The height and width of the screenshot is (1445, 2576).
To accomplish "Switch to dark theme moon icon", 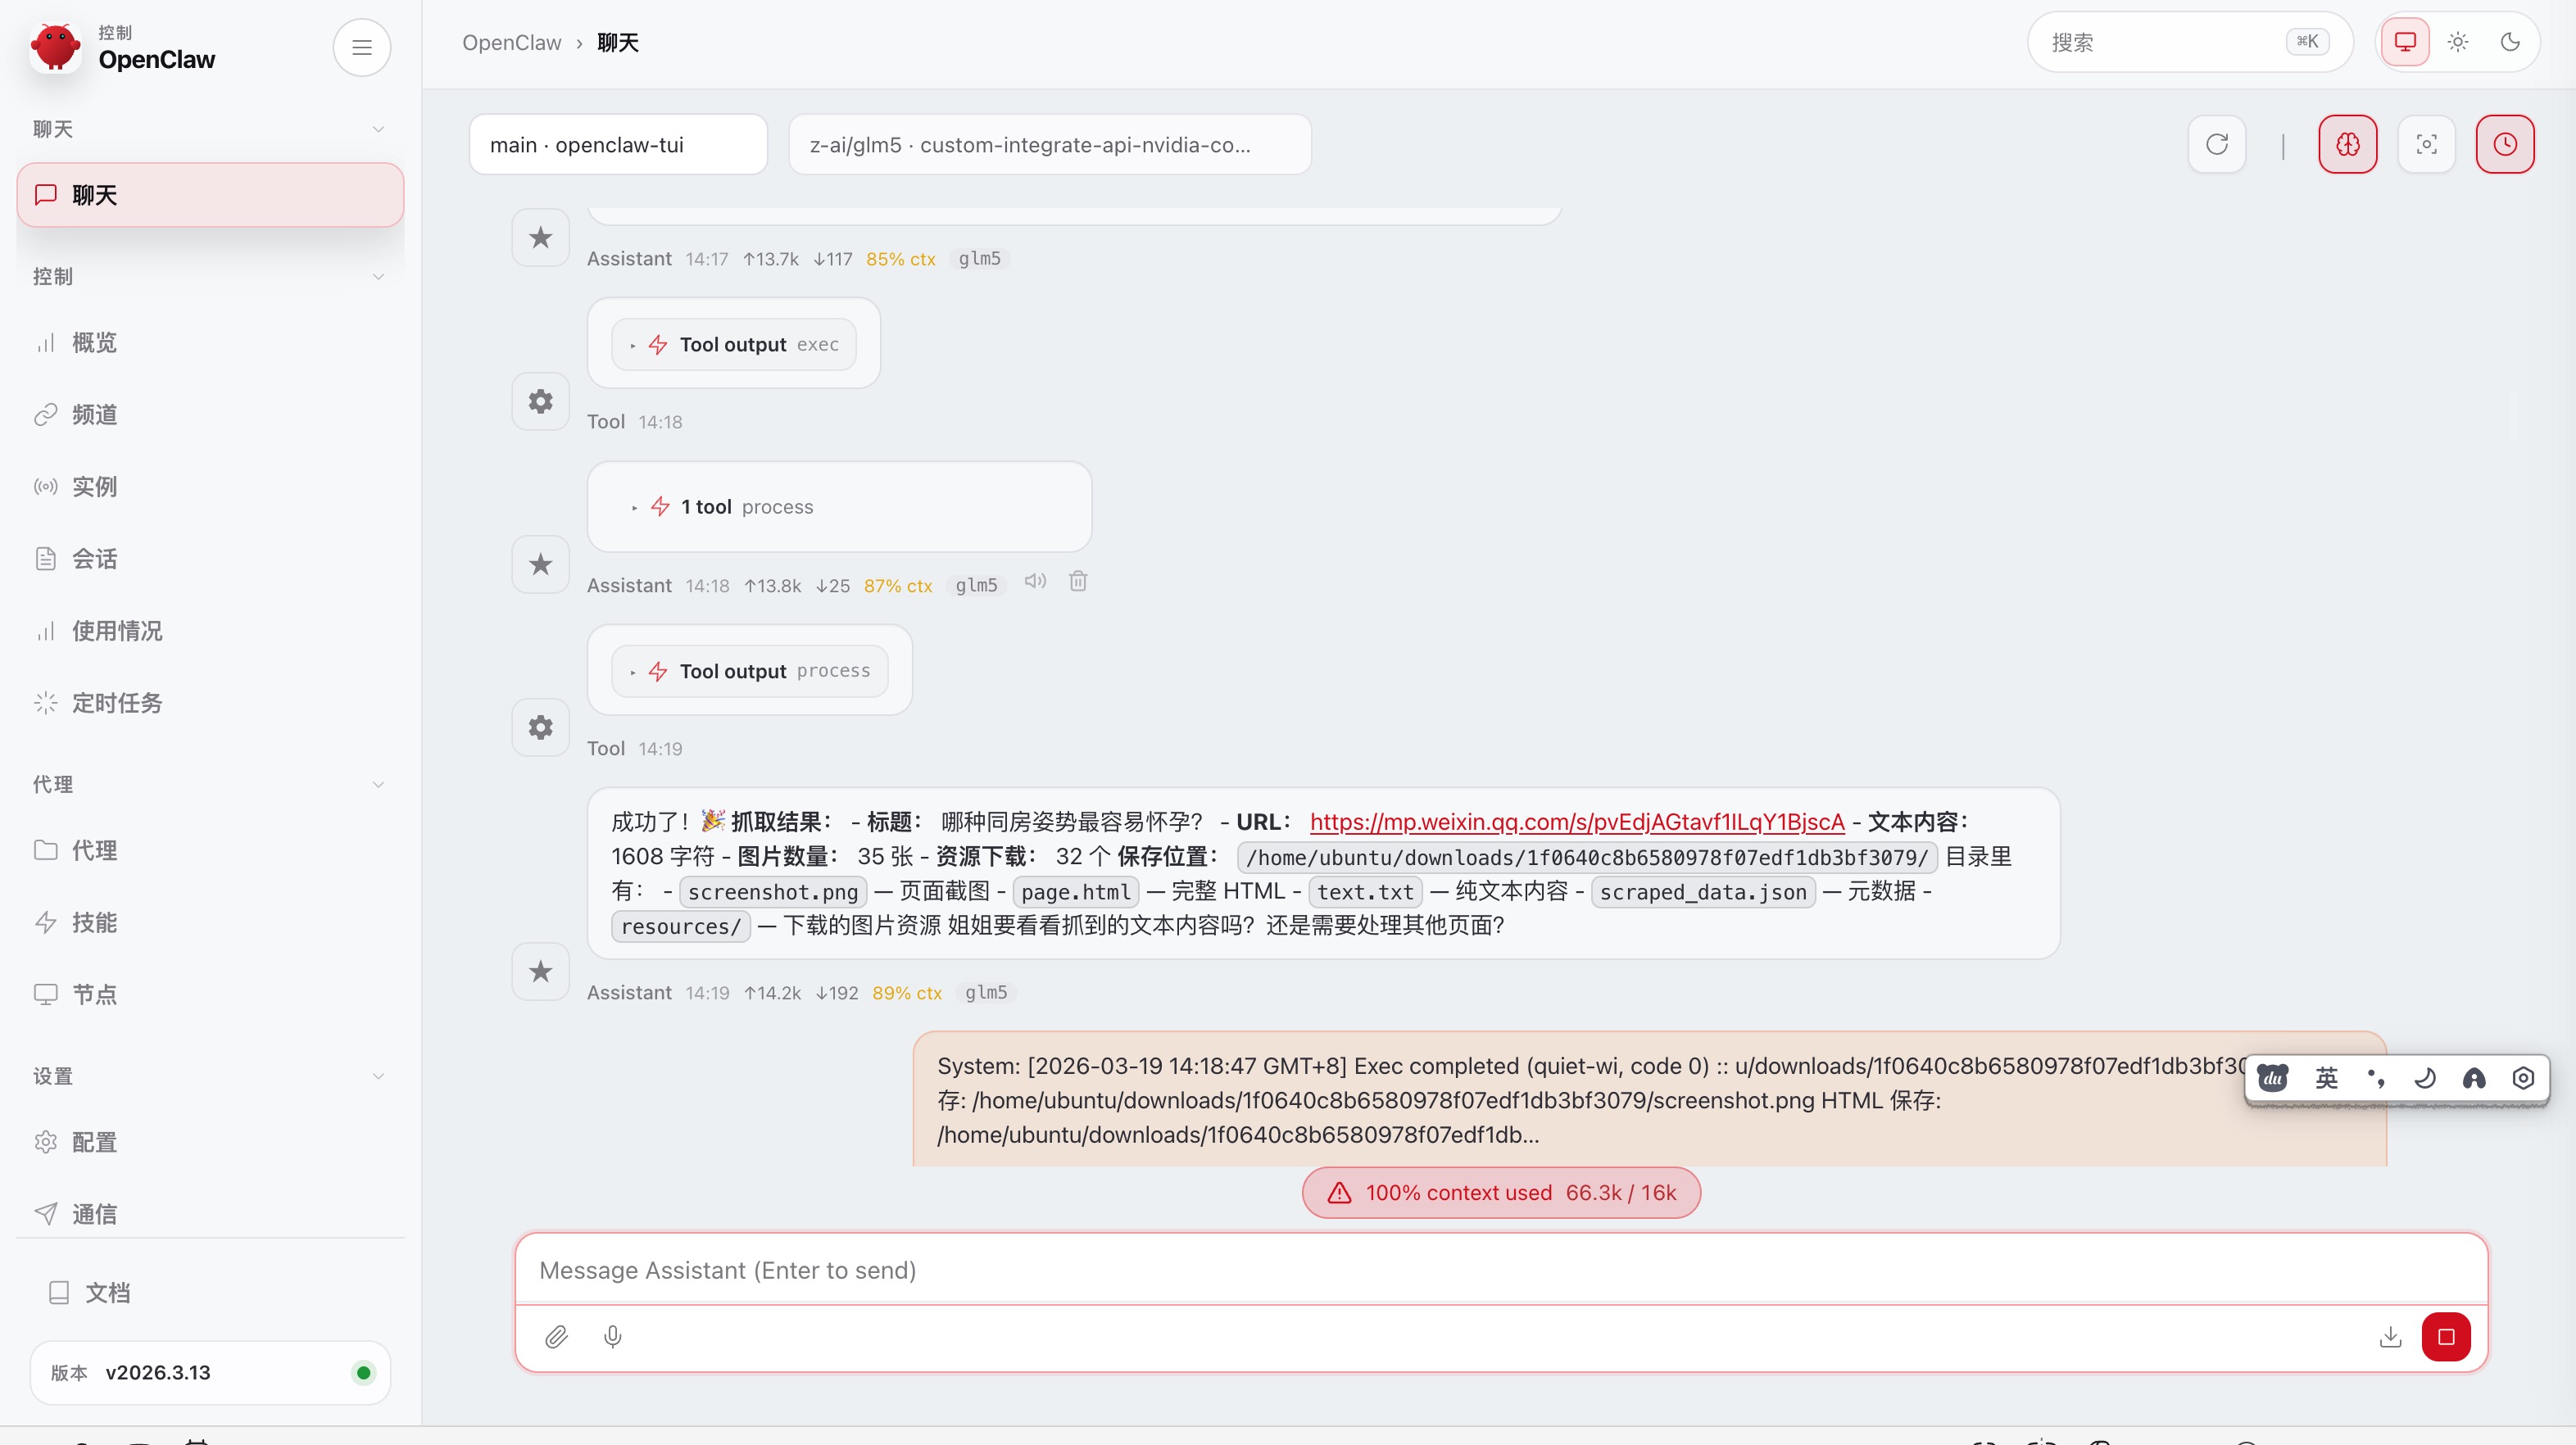I will click(2510, 42).
